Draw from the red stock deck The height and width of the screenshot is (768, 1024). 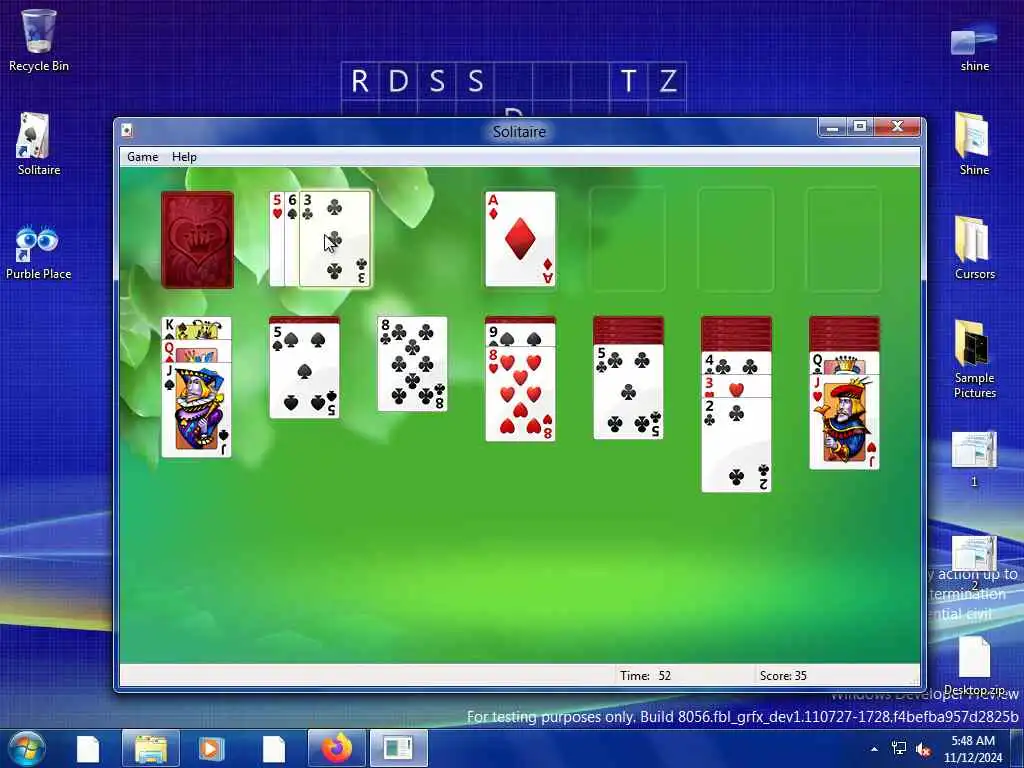[197, 240]
